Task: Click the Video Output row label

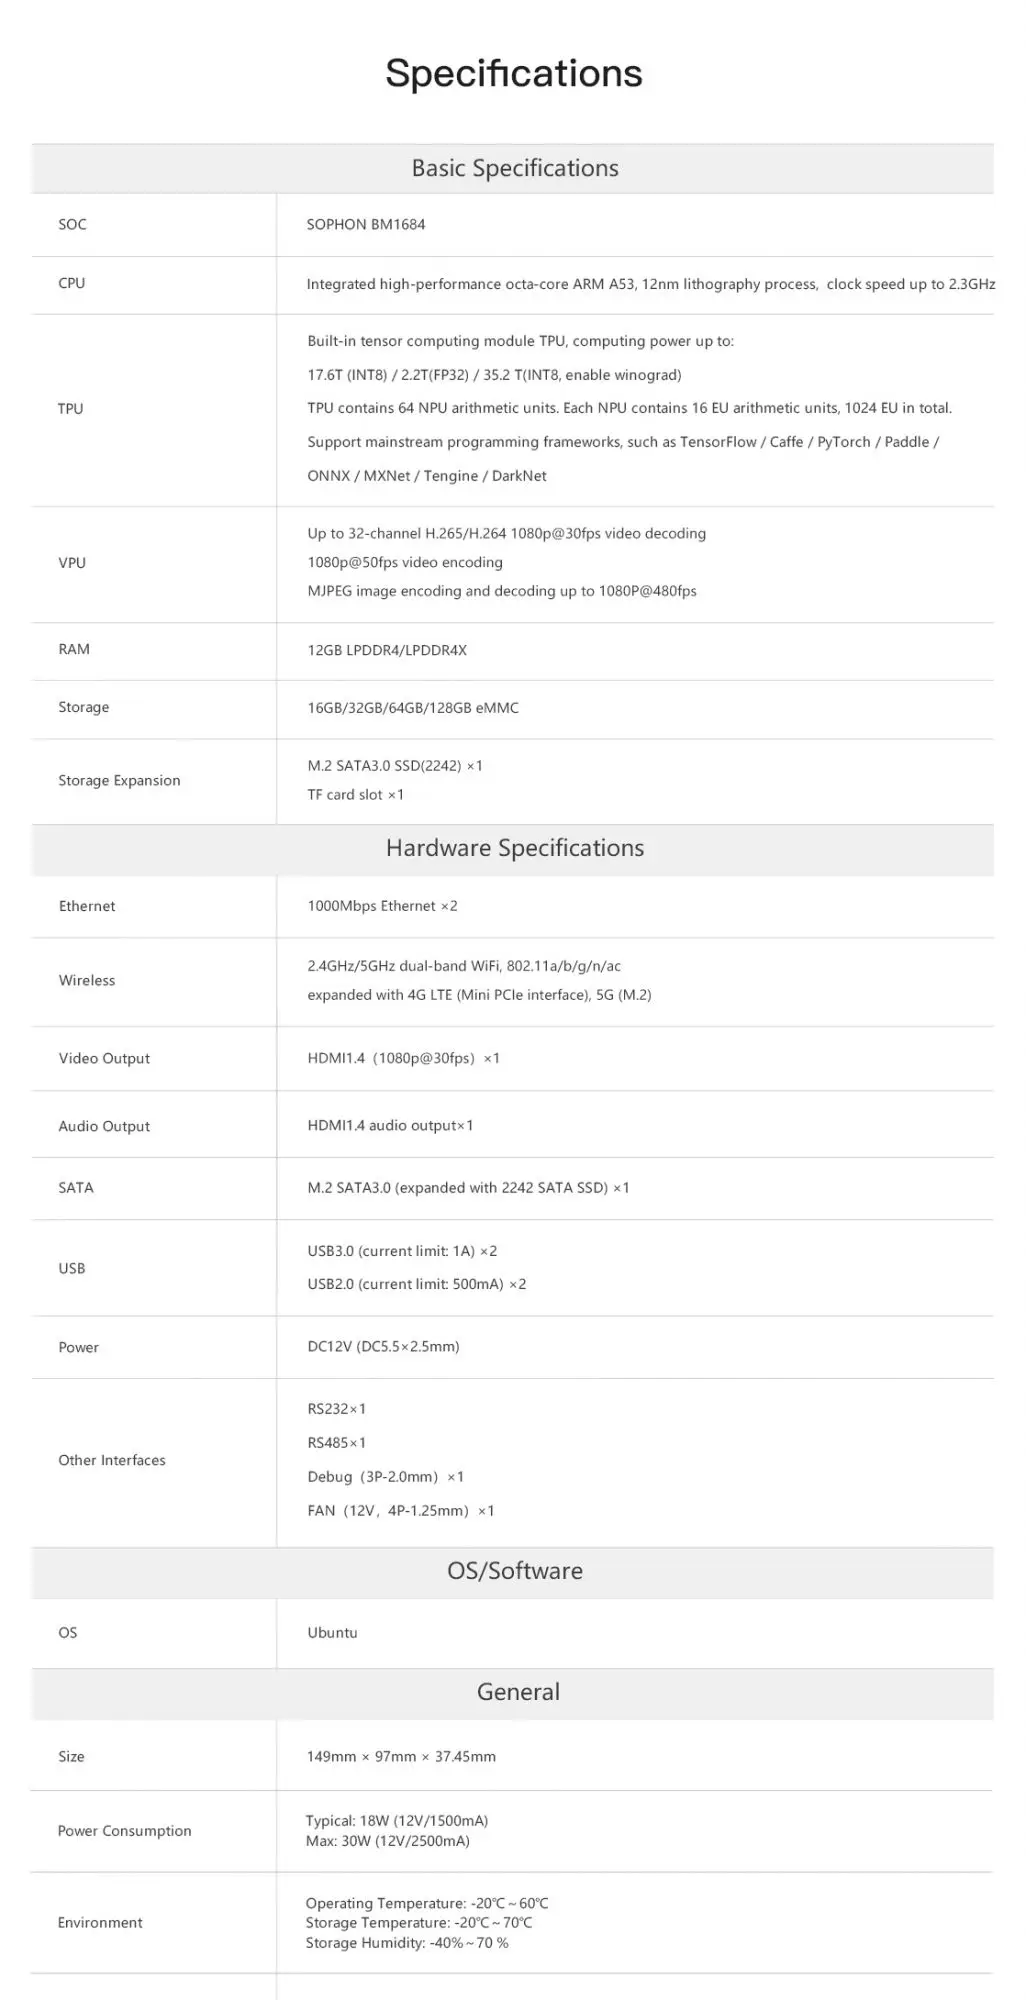Action: [x=104, y=1059]
